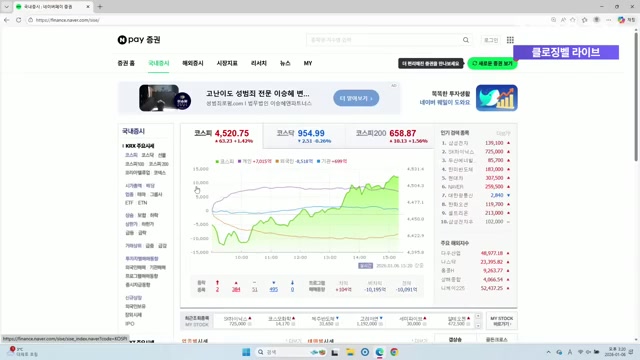This screenshot has width=640, height=360.
Task: Open the 리서치 menu
Action: point(259,63)
